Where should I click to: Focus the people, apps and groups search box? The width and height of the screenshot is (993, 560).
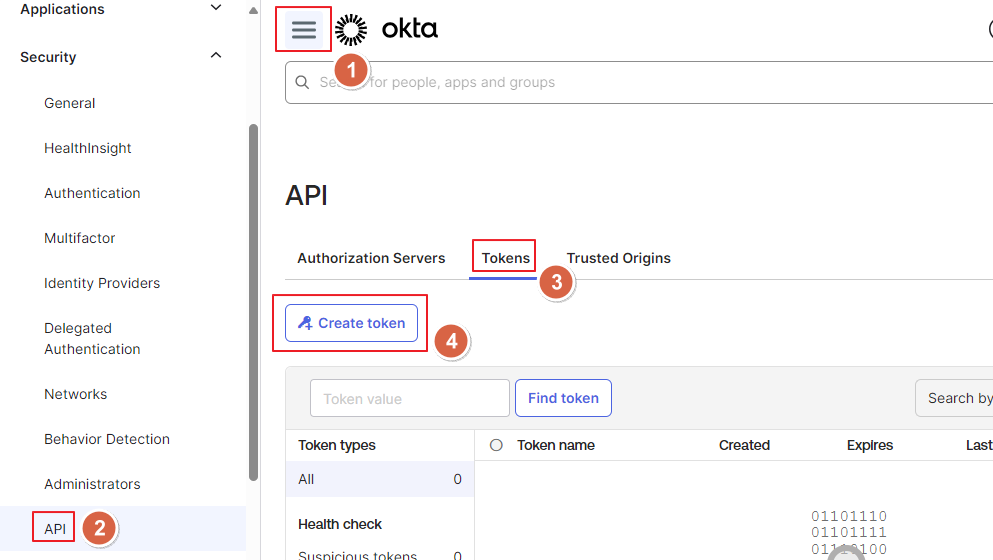pos(640,83)
